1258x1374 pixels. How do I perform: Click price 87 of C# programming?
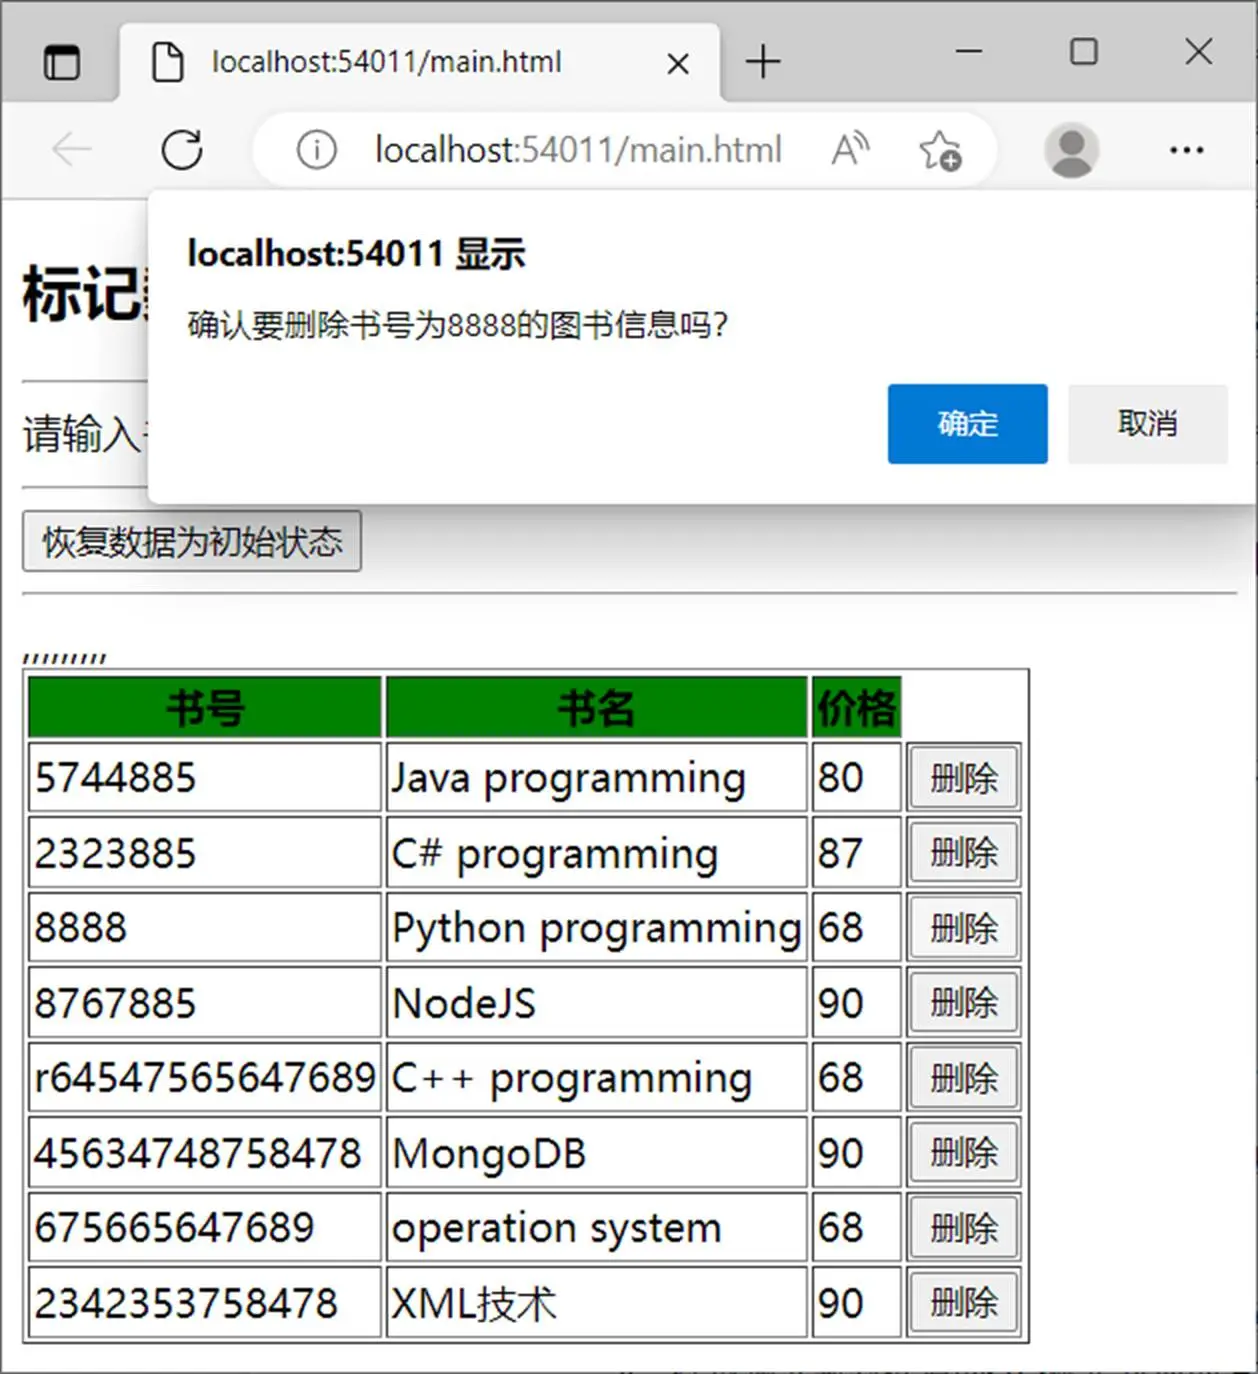click(857, 852)
